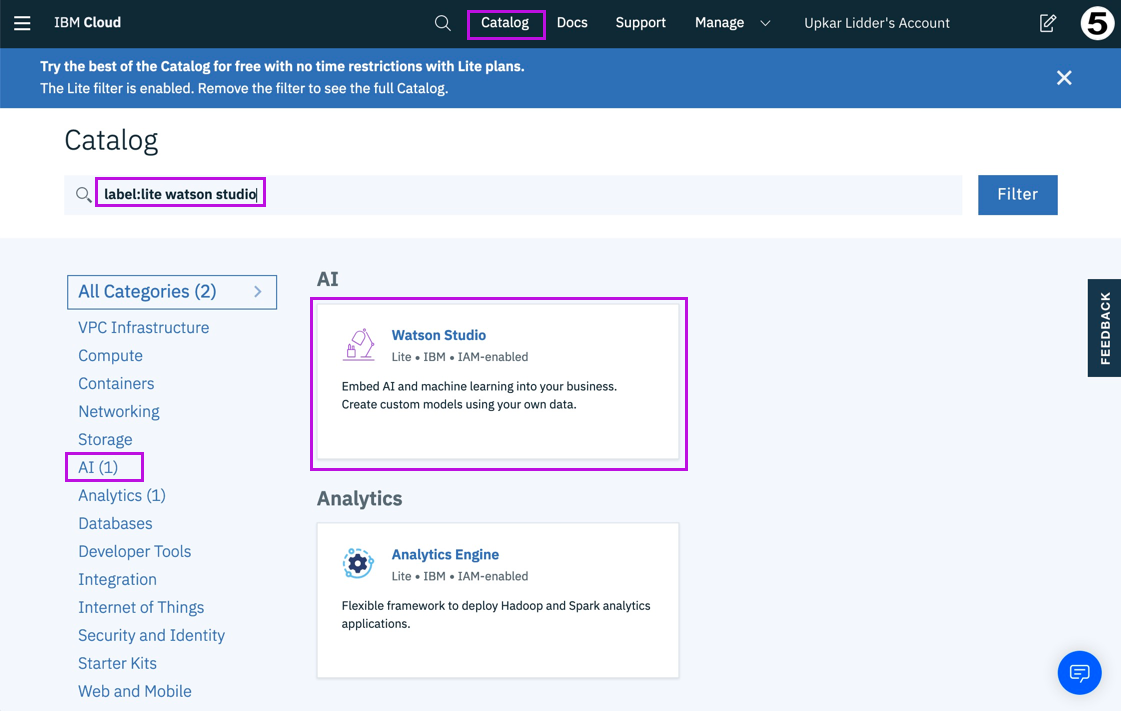Viewport: 1121px width, 711px height.
Task: Select the Analytics (1) category
Action: click(122, 495)
